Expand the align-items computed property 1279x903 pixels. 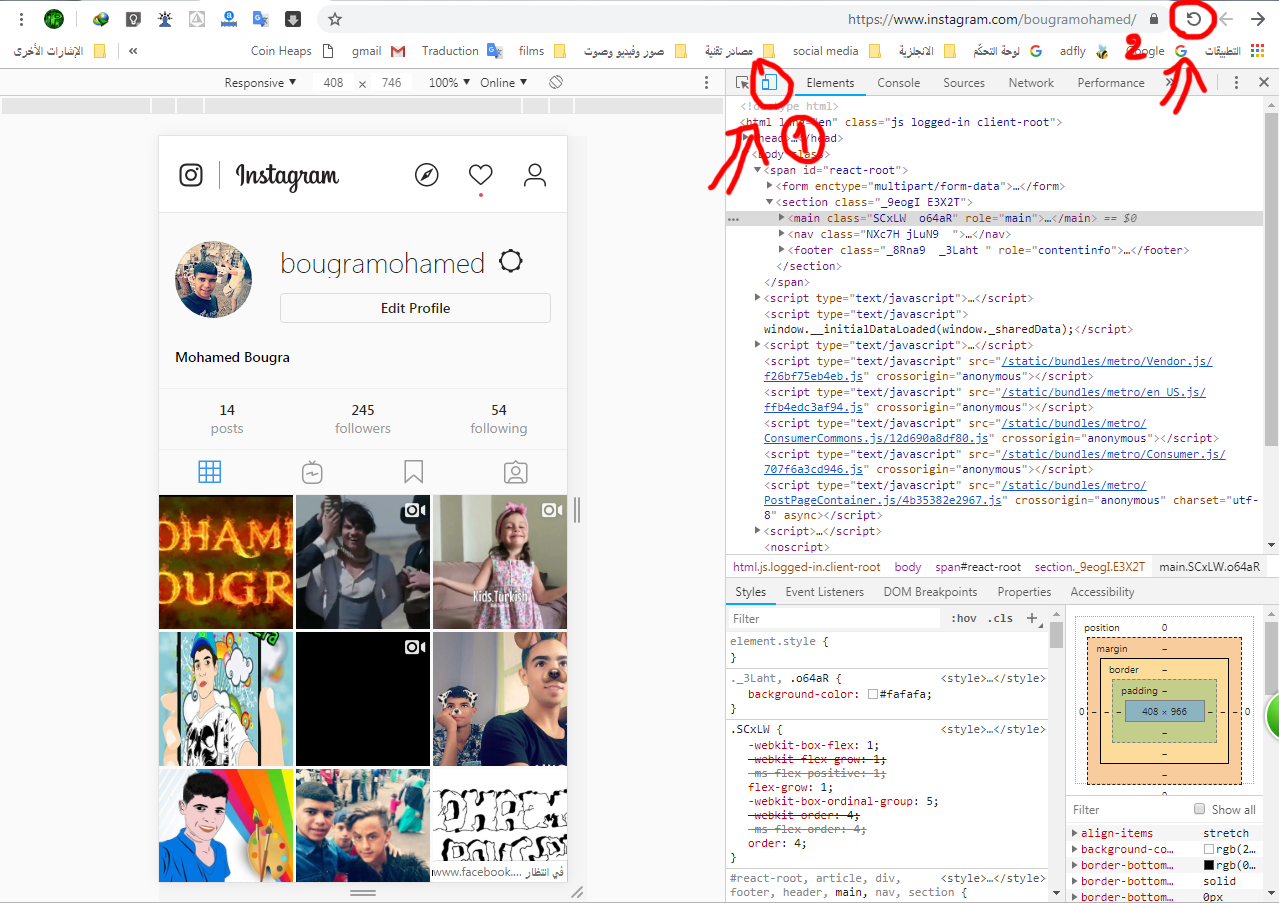point(1074,833)
